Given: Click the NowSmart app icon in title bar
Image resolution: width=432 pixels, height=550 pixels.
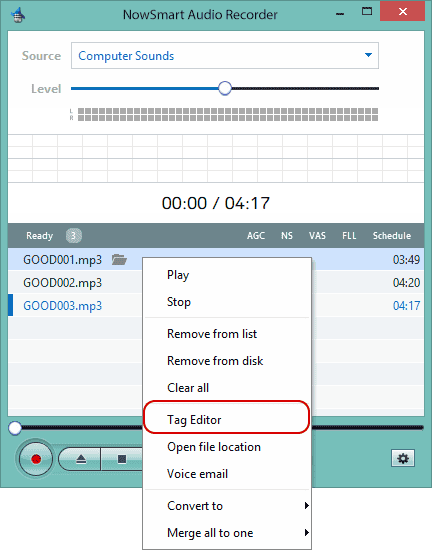Looking at the screenshot, I should pyautogui.click(x=18, y=14).
